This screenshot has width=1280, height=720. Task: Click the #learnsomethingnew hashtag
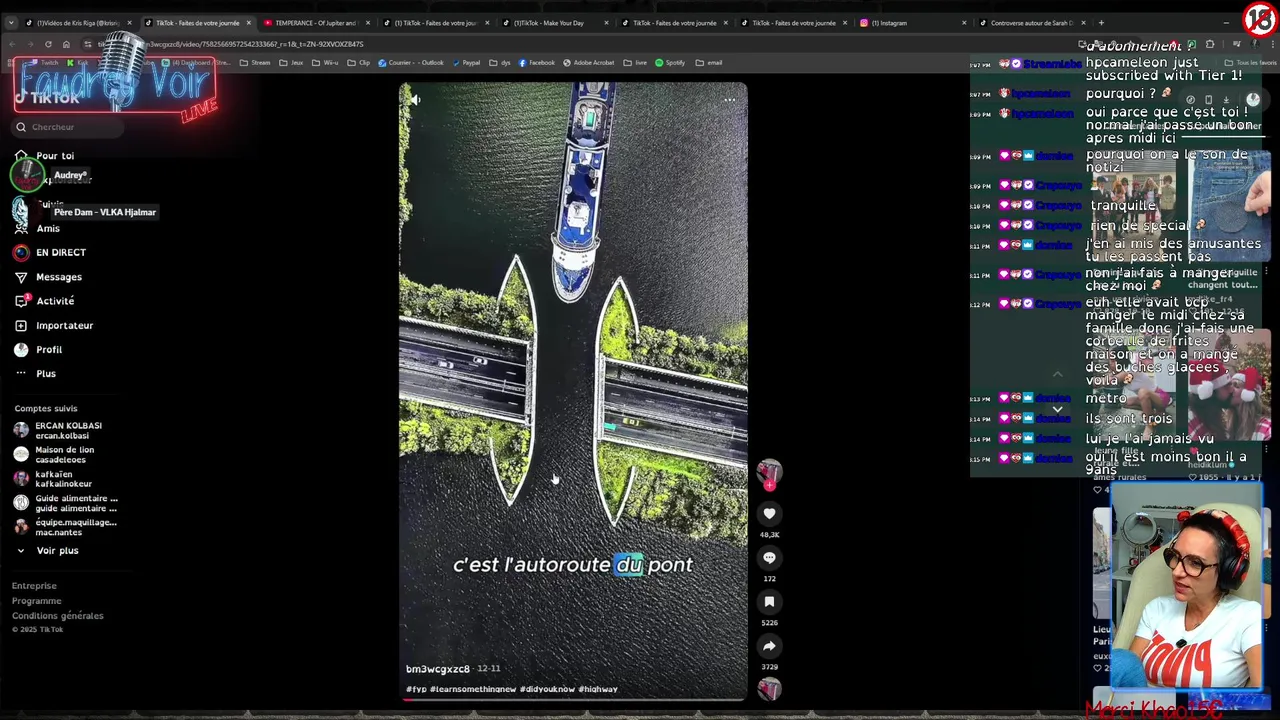pos(473,689)
